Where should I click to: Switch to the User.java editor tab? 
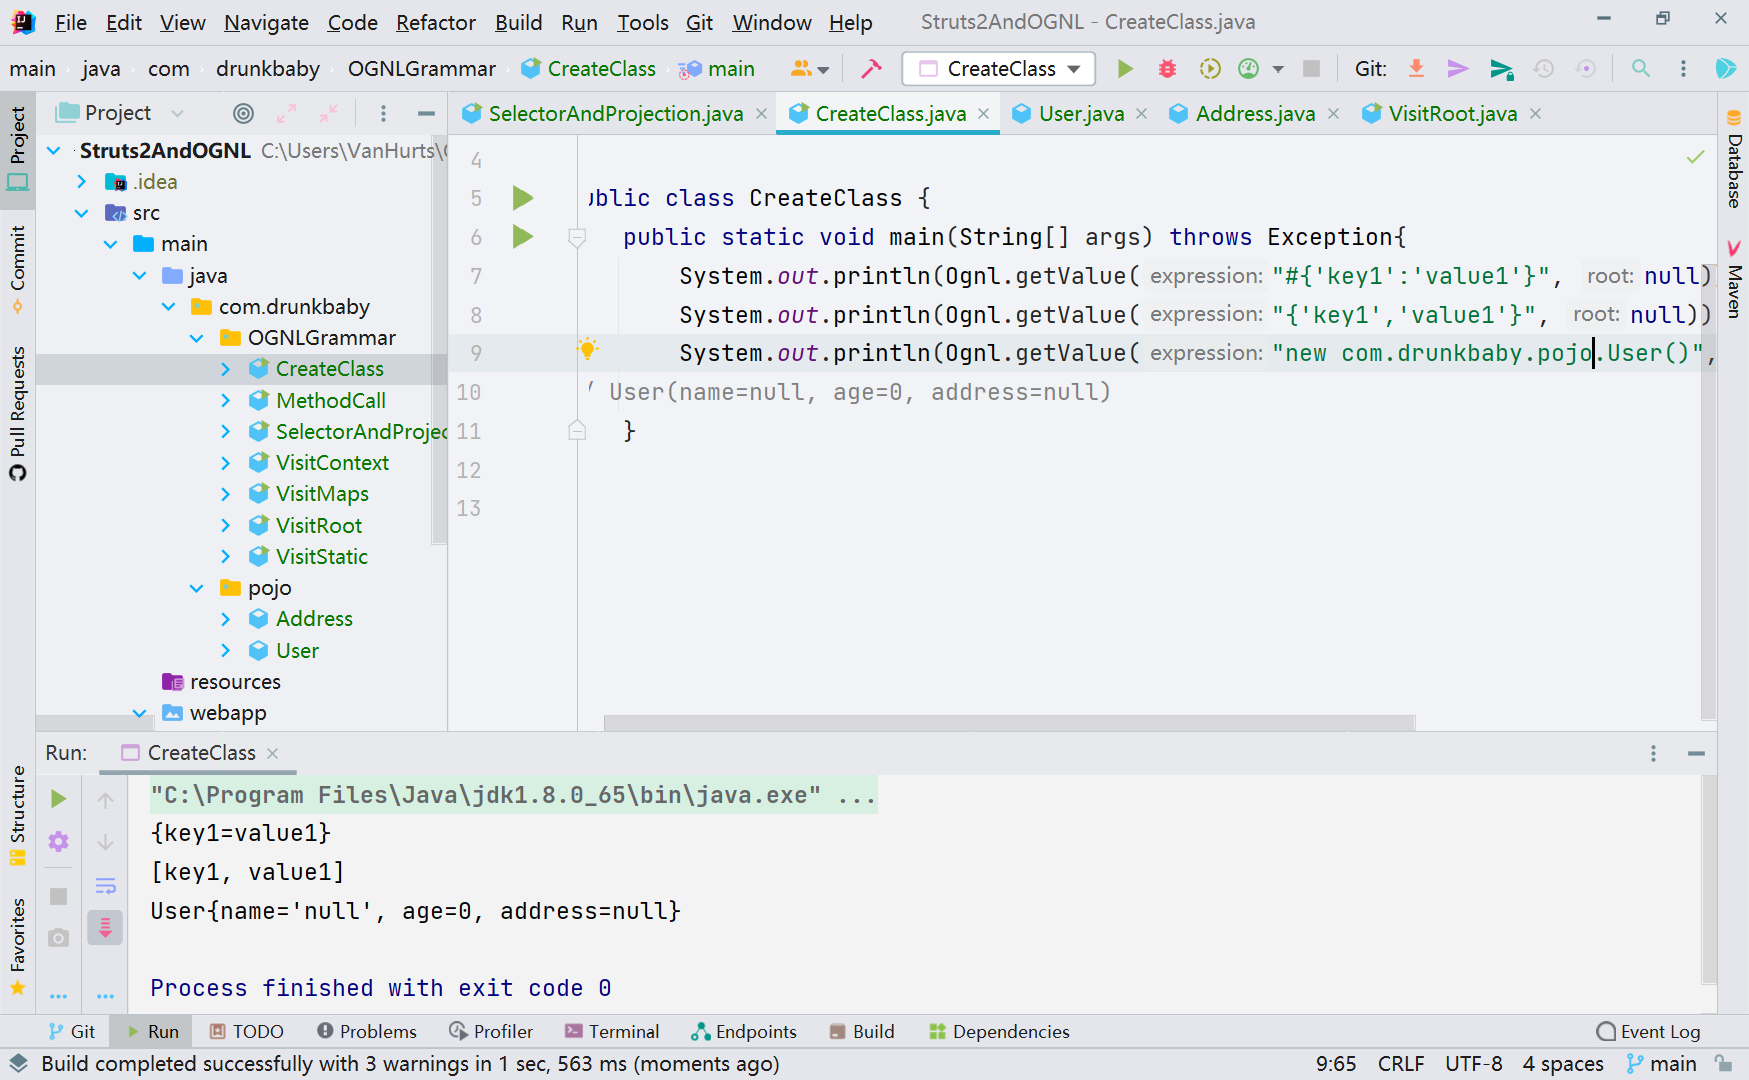pyautogui.click(x=1080, y=114)
